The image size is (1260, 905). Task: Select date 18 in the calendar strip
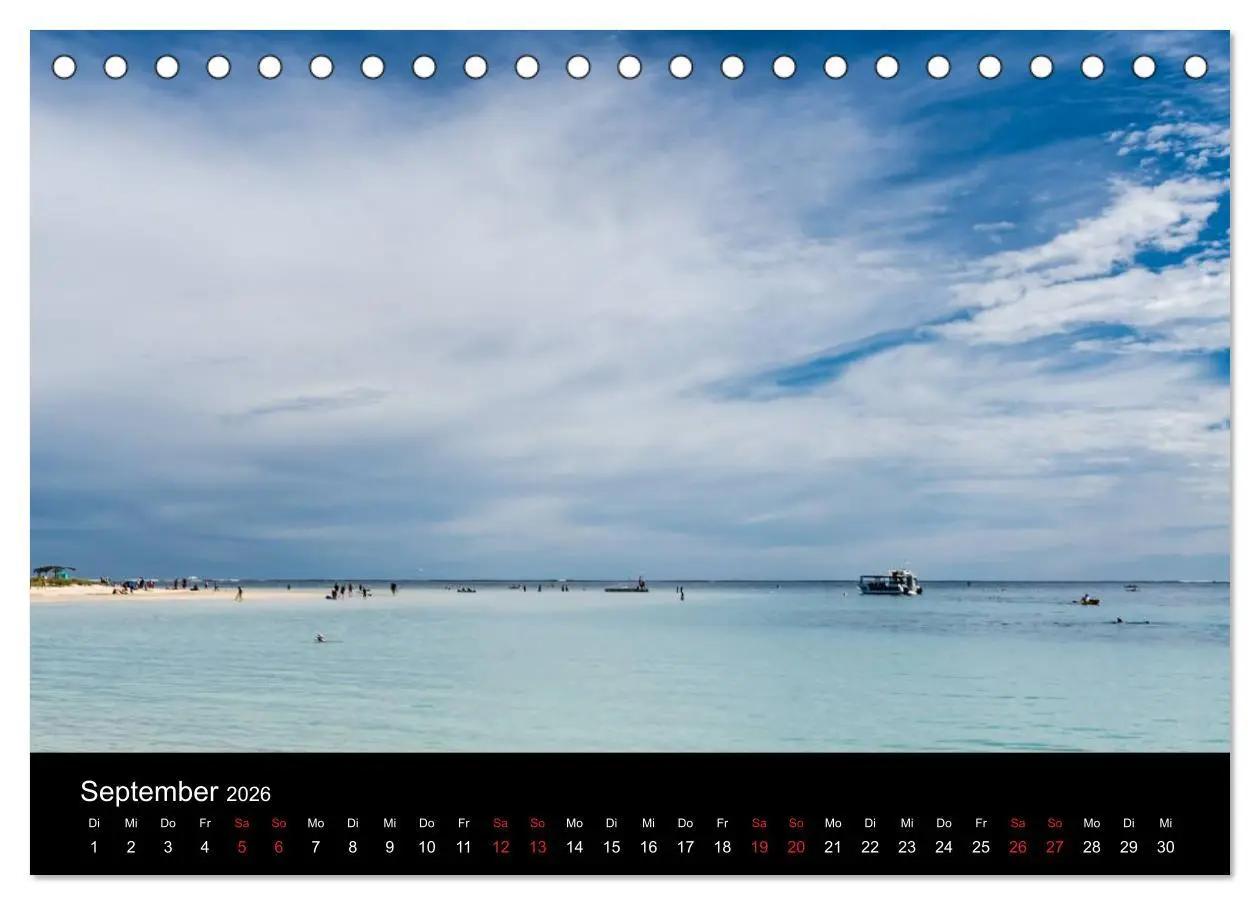click(x=723, y=847)
